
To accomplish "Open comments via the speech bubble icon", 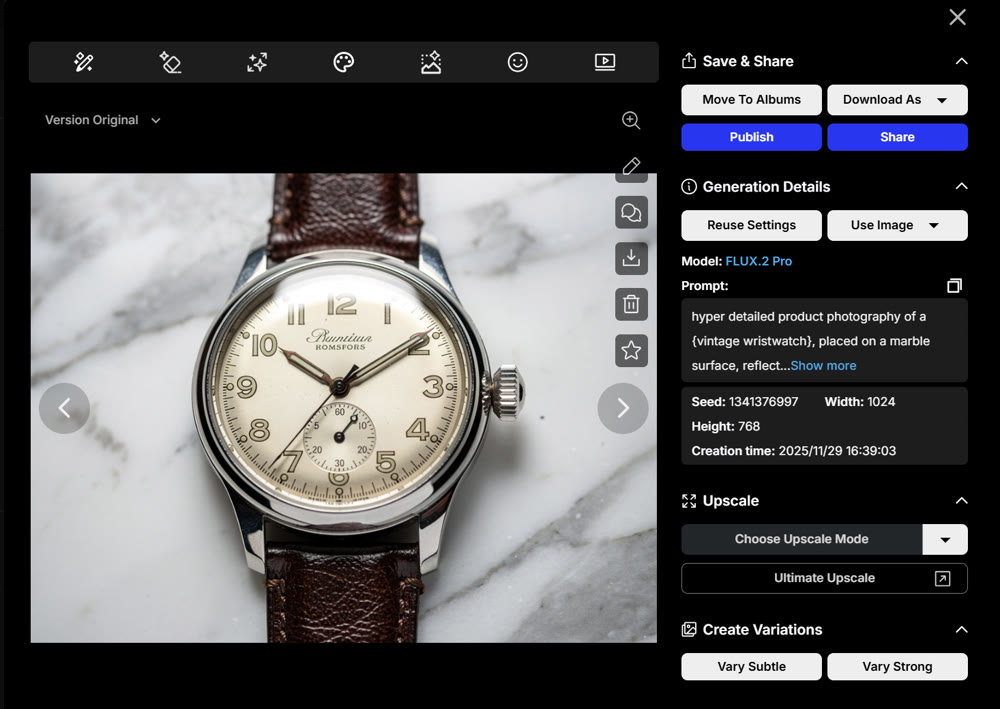I will [631, 212].
